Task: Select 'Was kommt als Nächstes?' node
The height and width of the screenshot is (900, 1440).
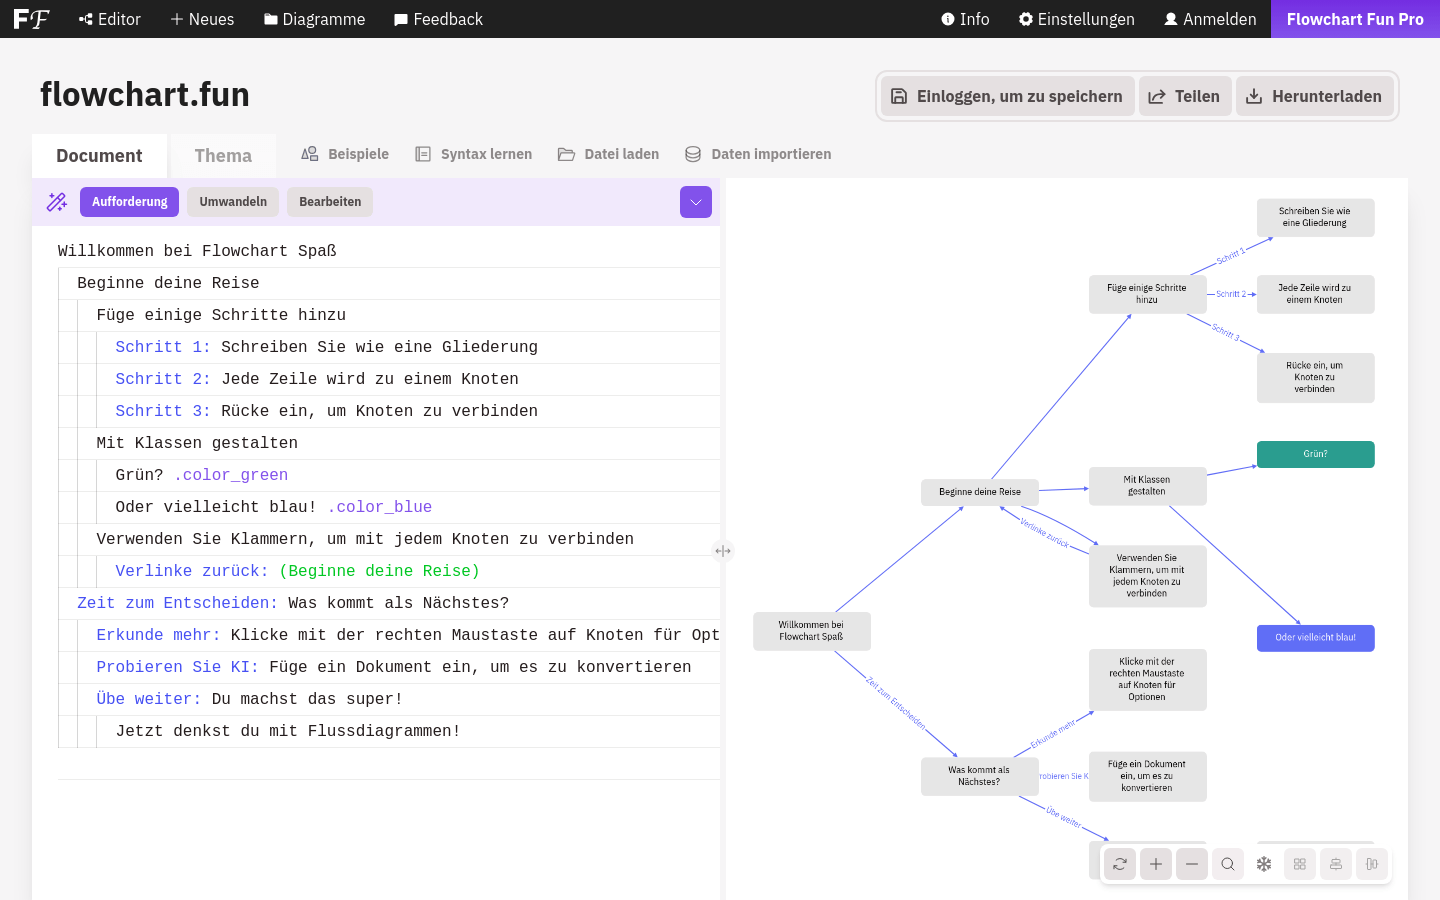Action: (980, 777)
